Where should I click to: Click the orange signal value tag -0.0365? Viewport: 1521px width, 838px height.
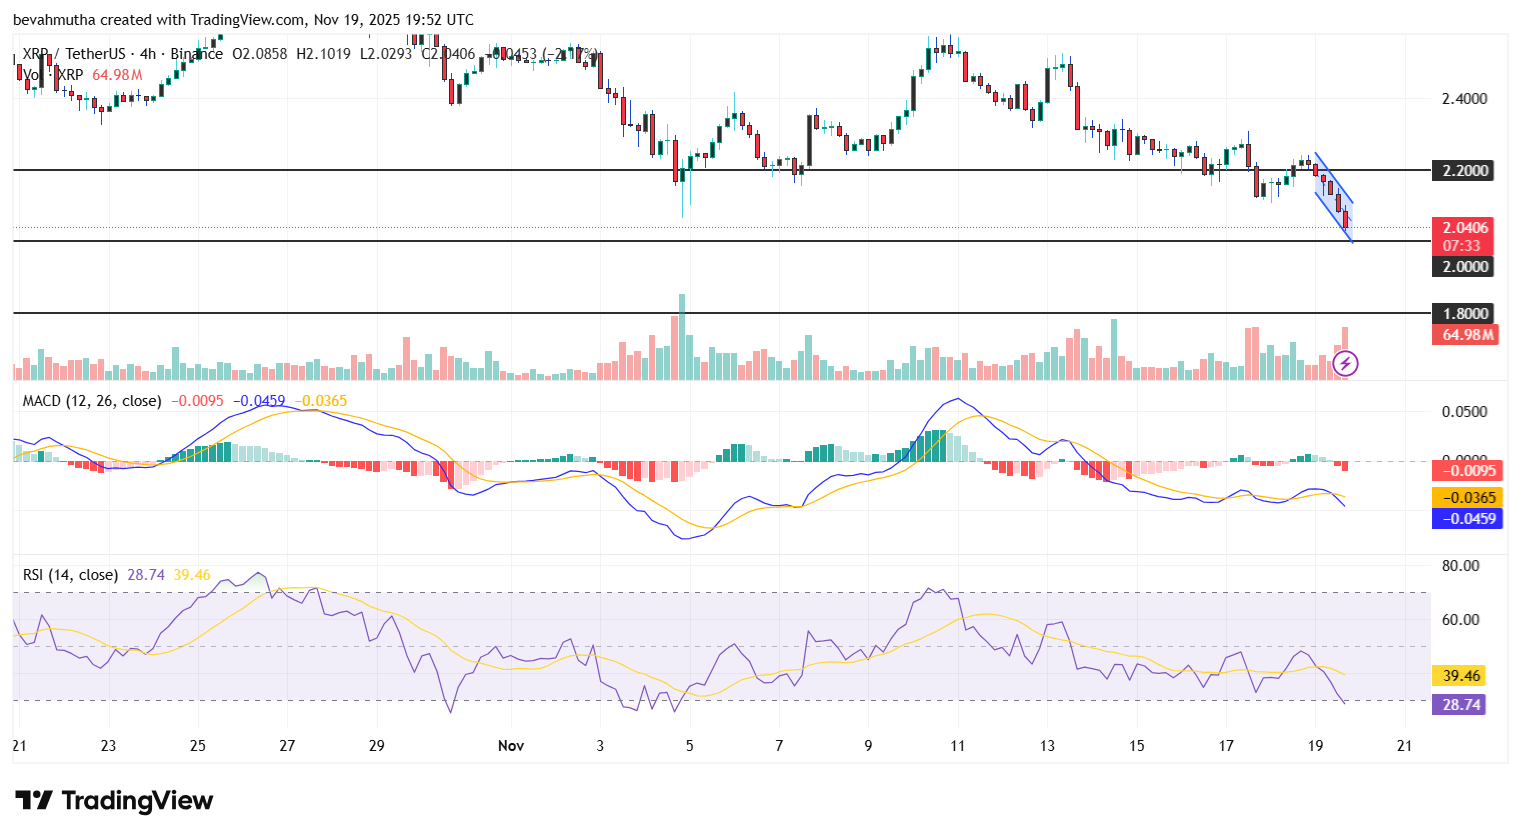pyautogui.click(x=1467, y=497)
